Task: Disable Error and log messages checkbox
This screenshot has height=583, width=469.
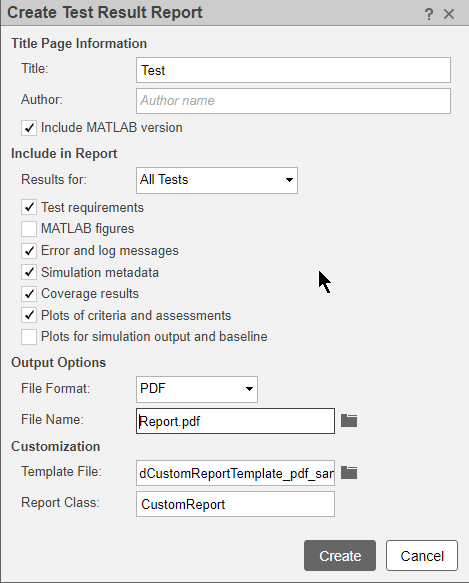Action: pyautogui.click(x=29, y=251)
